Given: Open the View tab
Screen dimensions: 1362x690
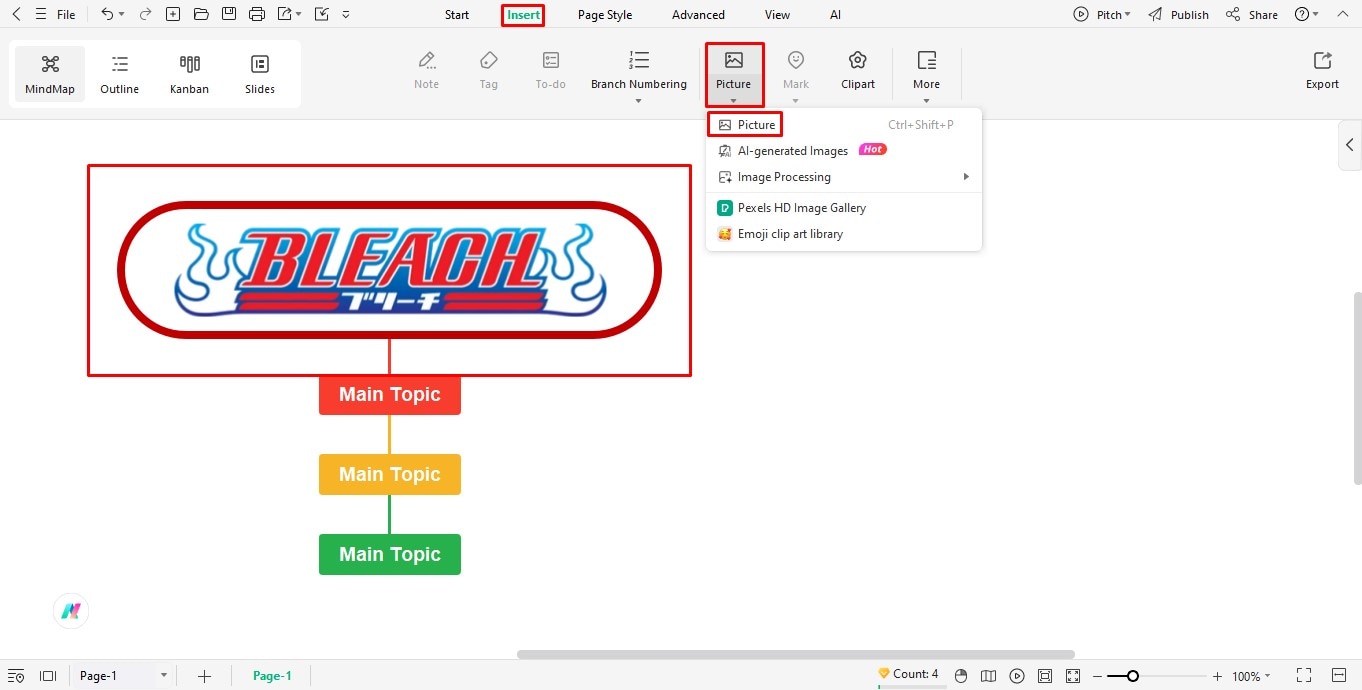Looking at the screenshot, I should [x=777, y=15].
